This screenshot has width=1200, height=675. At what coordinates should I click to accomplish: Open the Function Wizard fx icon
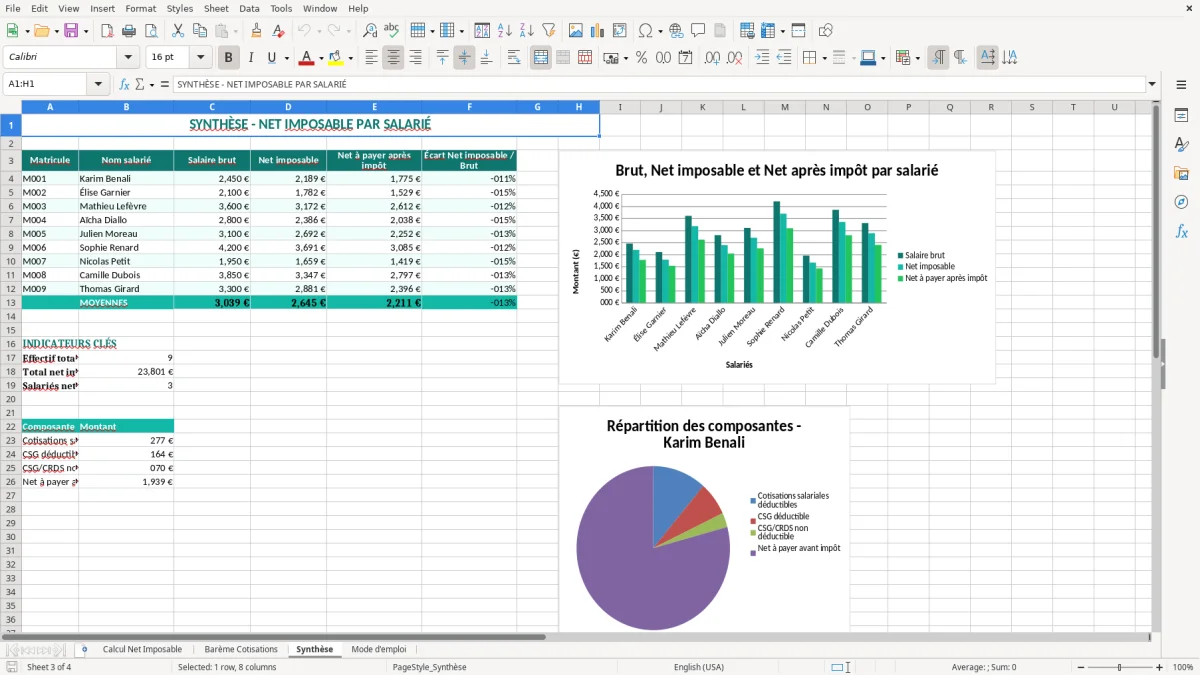(x=125, y=85)
